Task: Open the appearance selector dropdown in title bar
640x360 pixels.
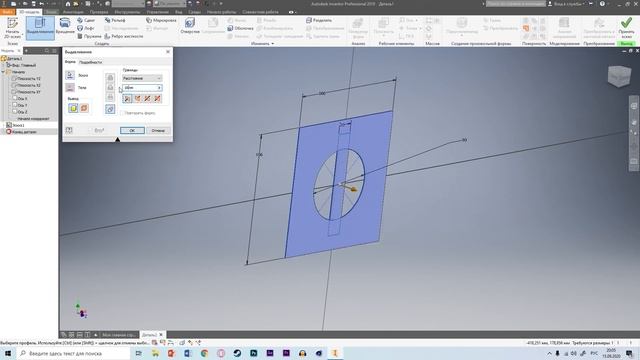Action: [170, 4]
